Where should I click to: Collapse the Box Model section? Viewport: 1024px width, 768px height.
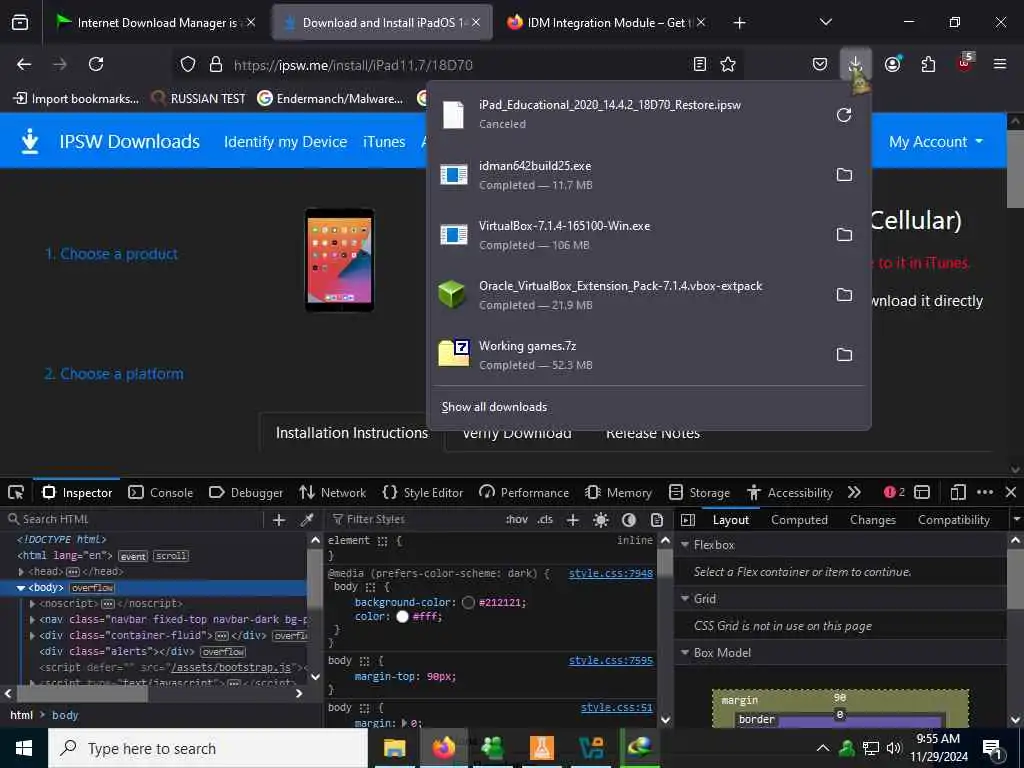point(685,653)
